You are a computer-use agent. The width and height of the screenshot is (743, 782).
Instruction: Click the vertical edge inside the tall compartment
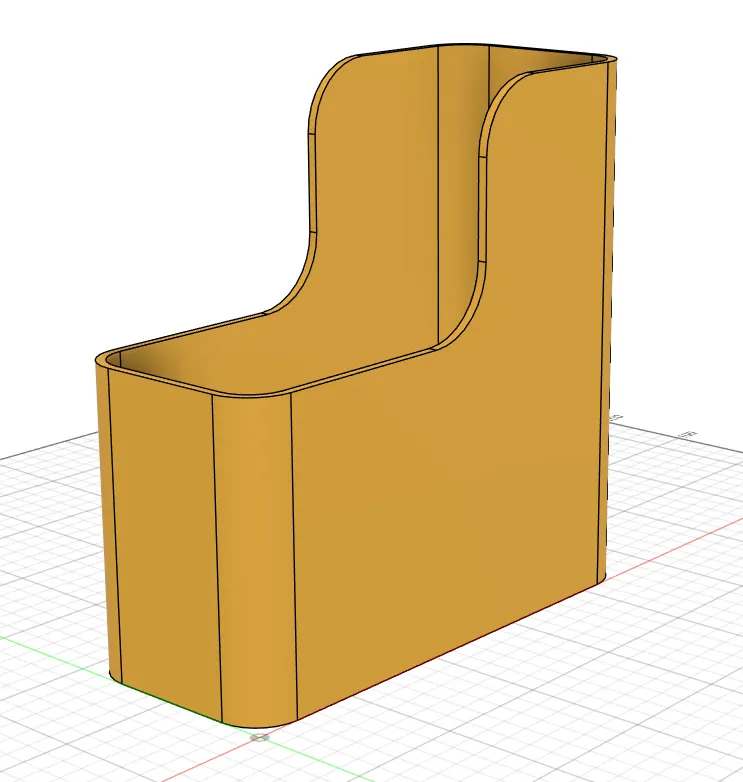click(438, 195)
